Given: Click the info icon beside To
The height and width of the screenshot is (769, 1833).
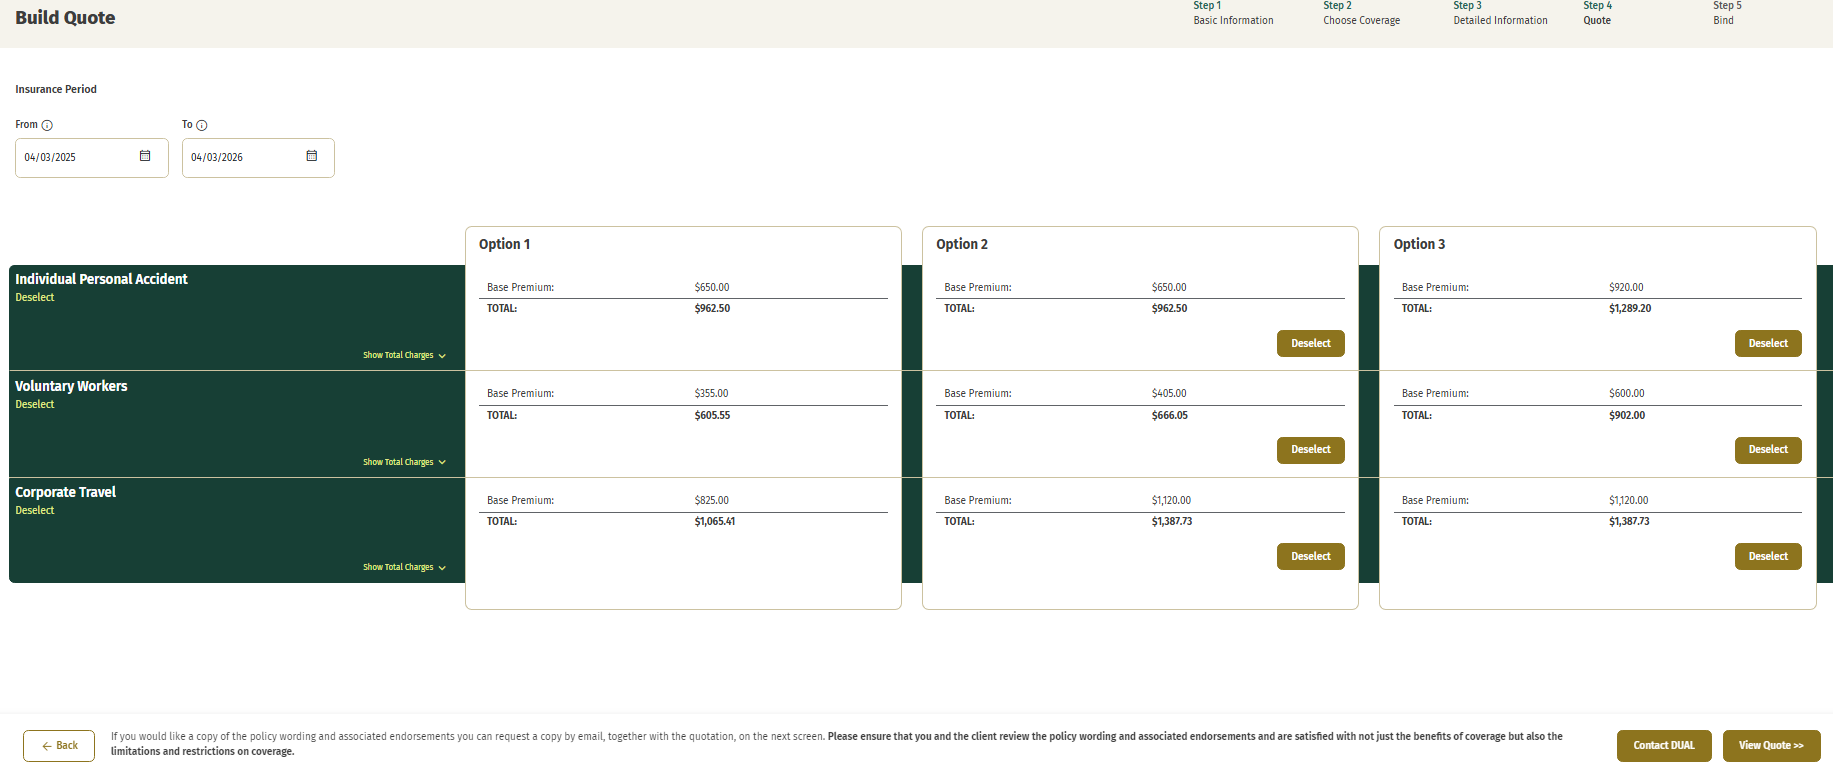Looking at the screenshot, I should click(x=202, y=125).
